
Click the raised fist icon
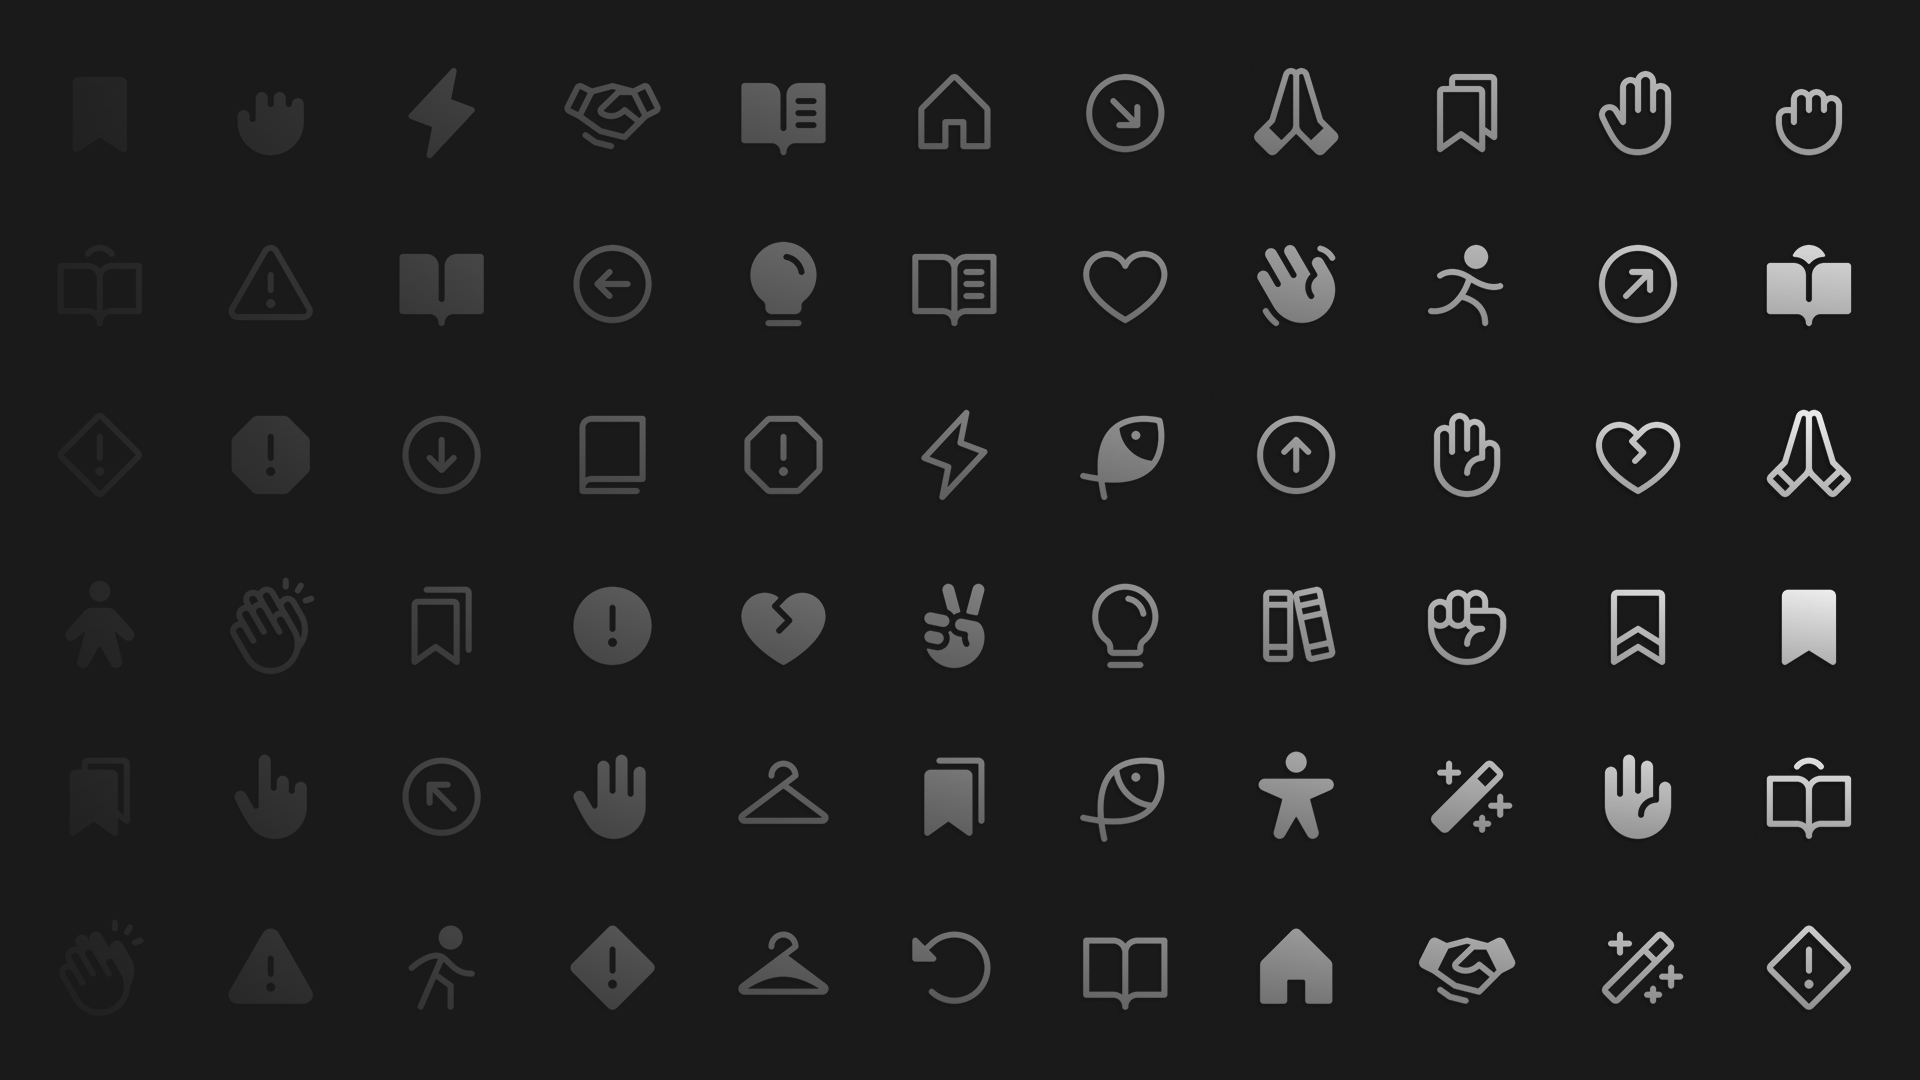tap(1466, 627)
